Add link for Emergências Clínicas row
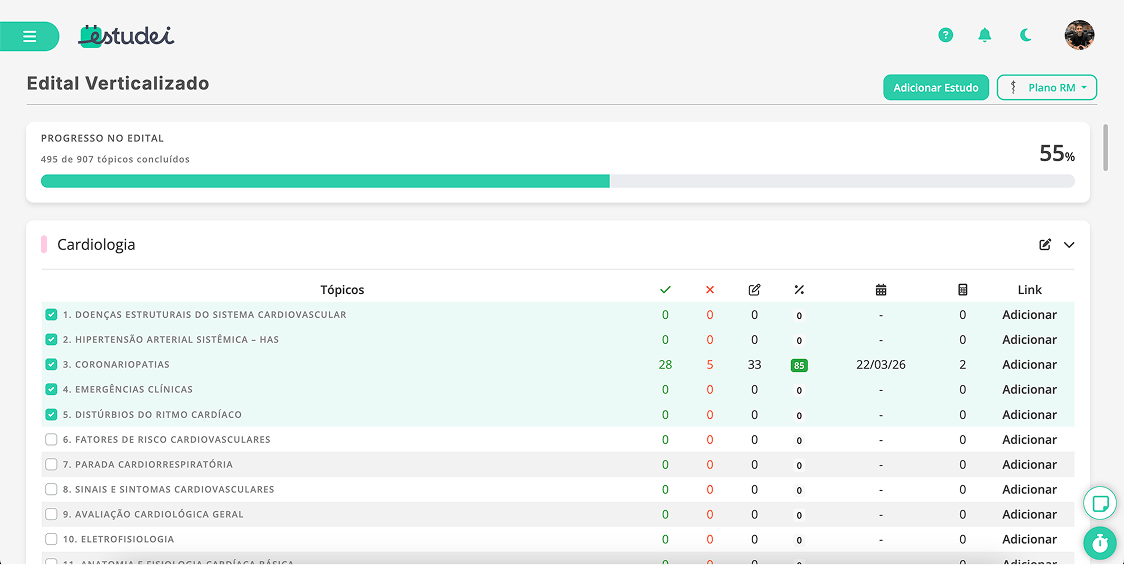The width and height of the screenshot is (1125, 565). tap(1029, 390)
